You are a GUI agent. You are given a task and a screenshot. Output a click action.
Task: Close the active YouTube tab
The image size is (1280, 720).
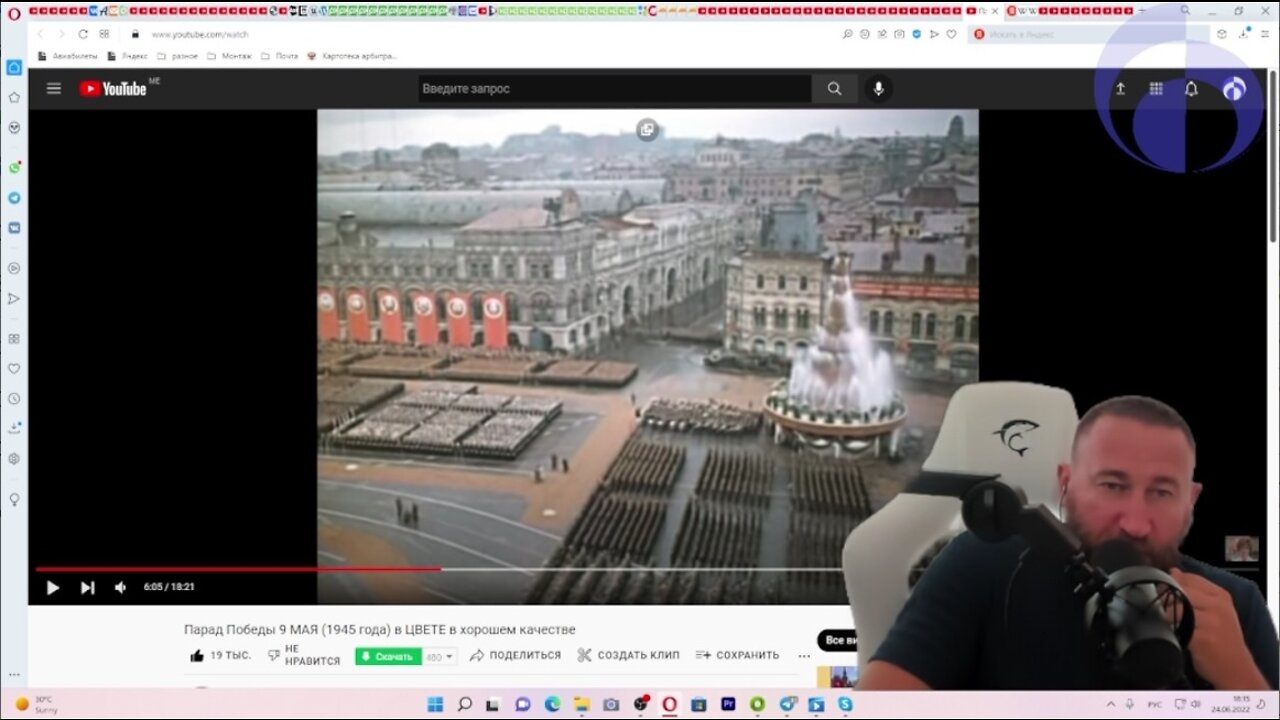click(x=995, y=11)
